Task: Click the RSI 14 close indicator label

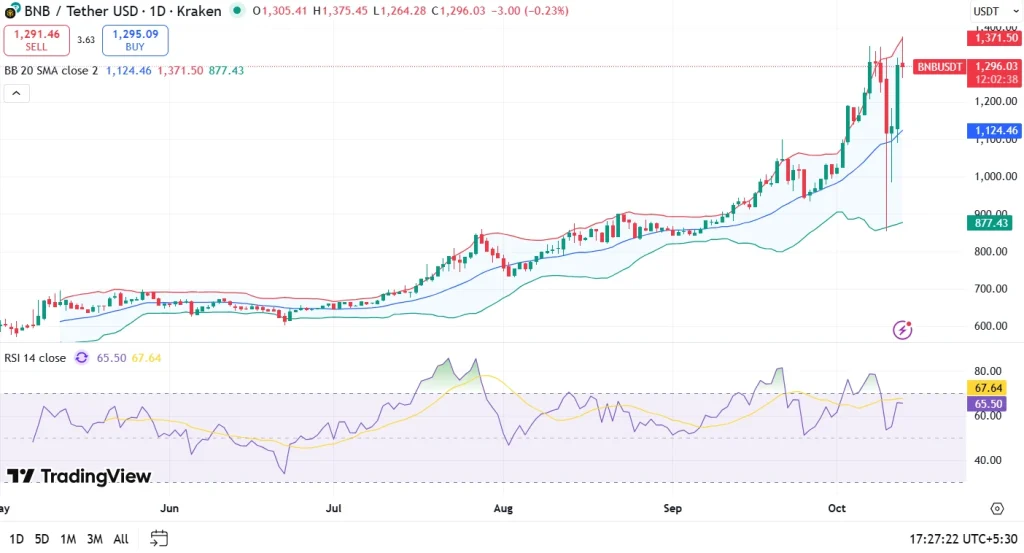Action: (36, 357)
